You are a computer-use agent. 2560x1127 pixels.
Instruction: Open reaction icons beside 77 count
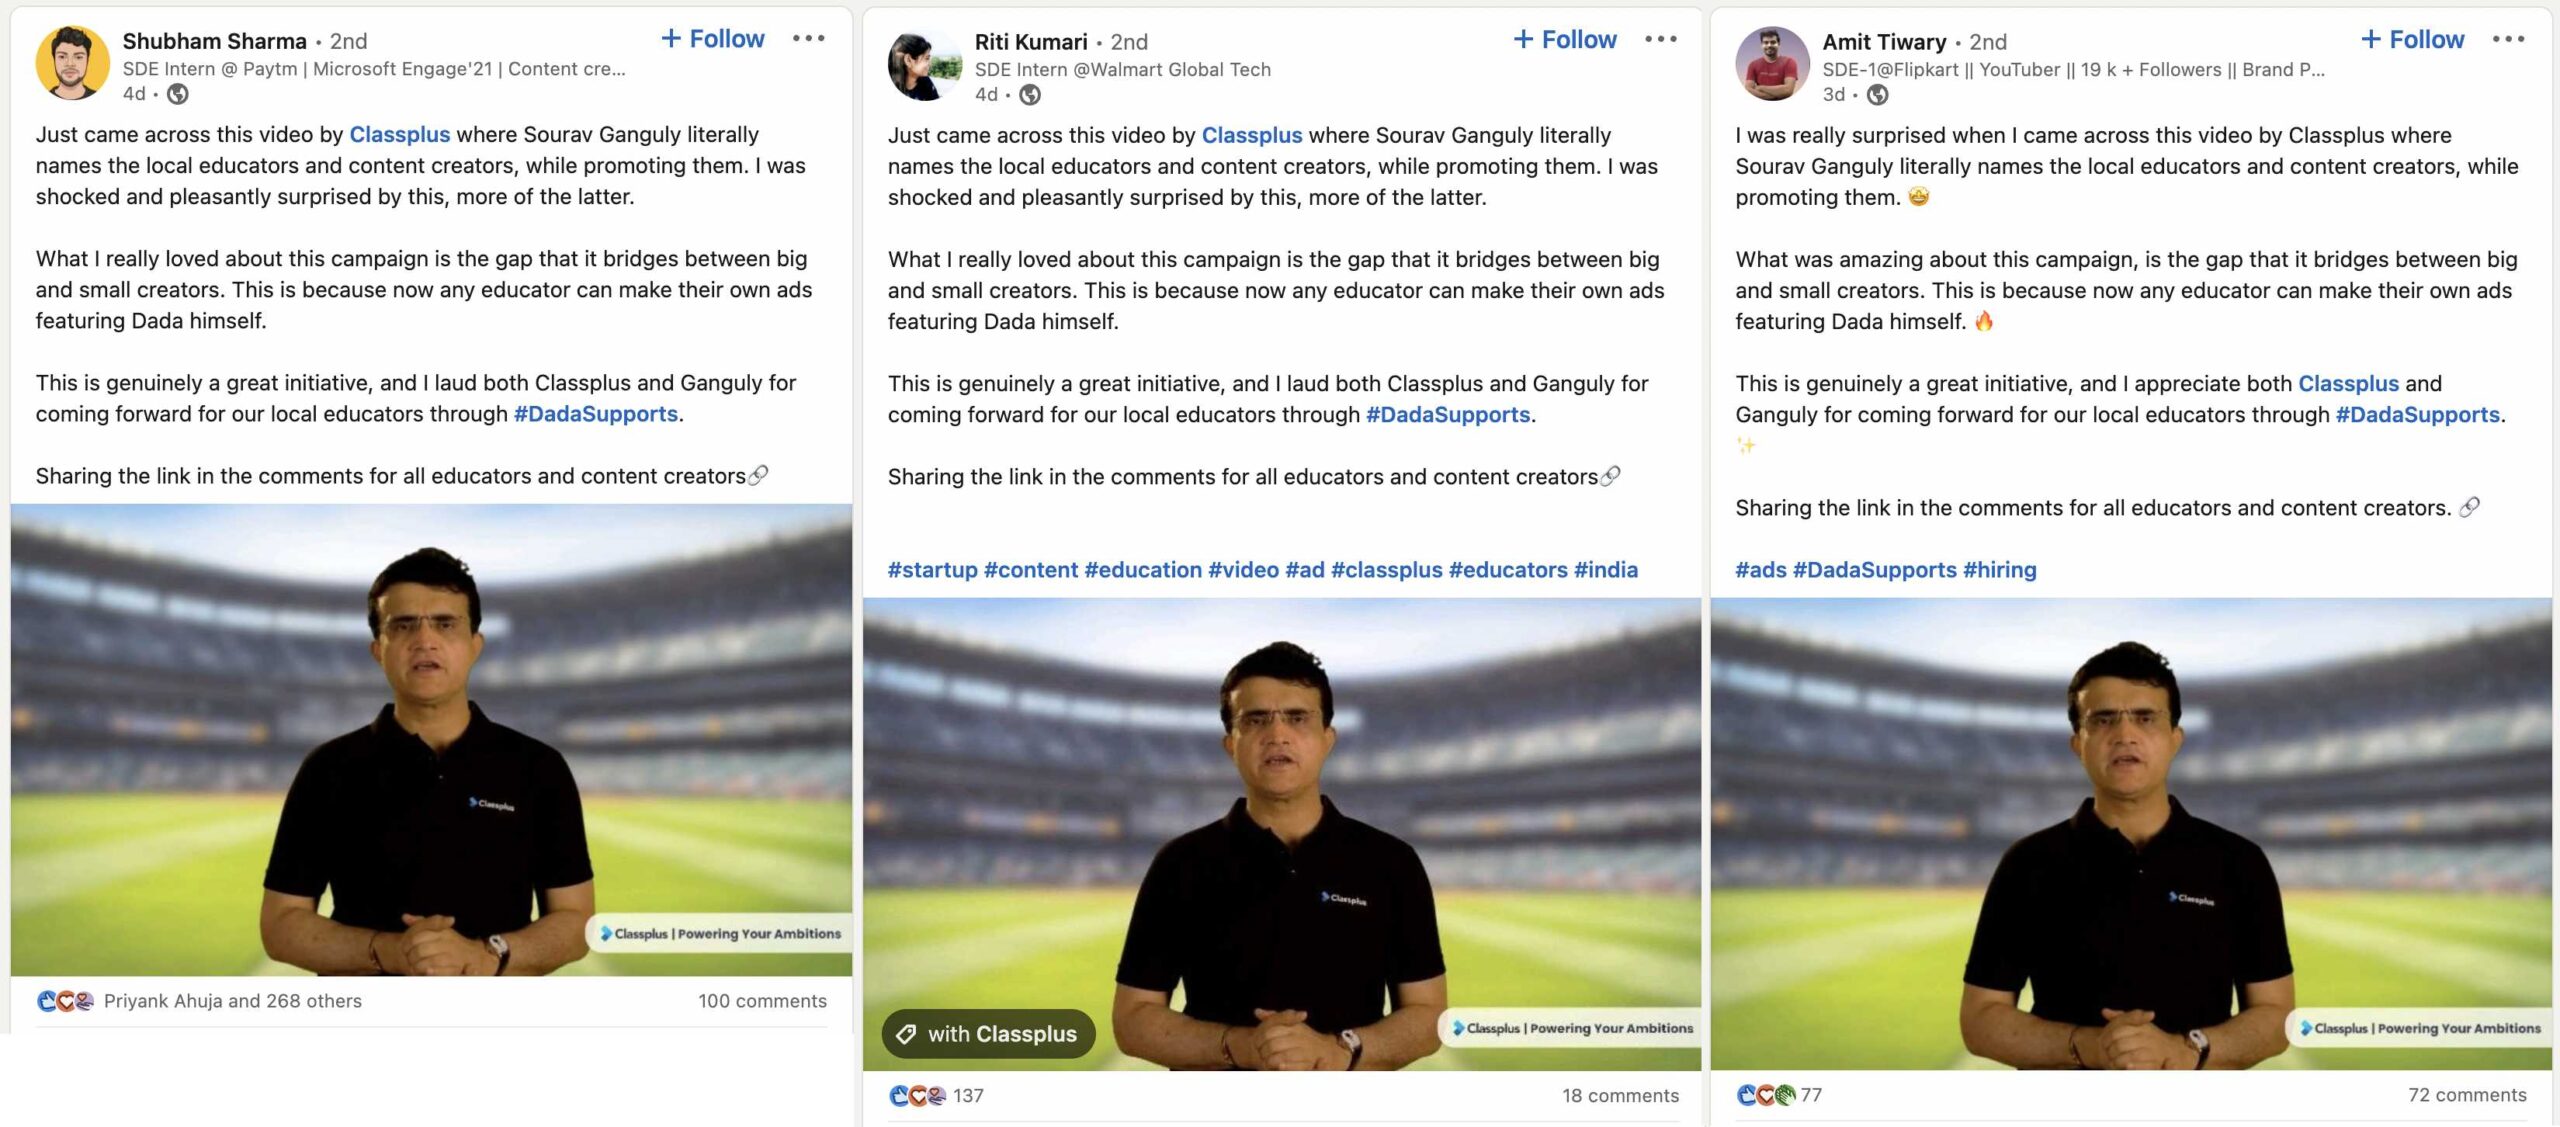pyautogui.click(x=1766, y=1095)
